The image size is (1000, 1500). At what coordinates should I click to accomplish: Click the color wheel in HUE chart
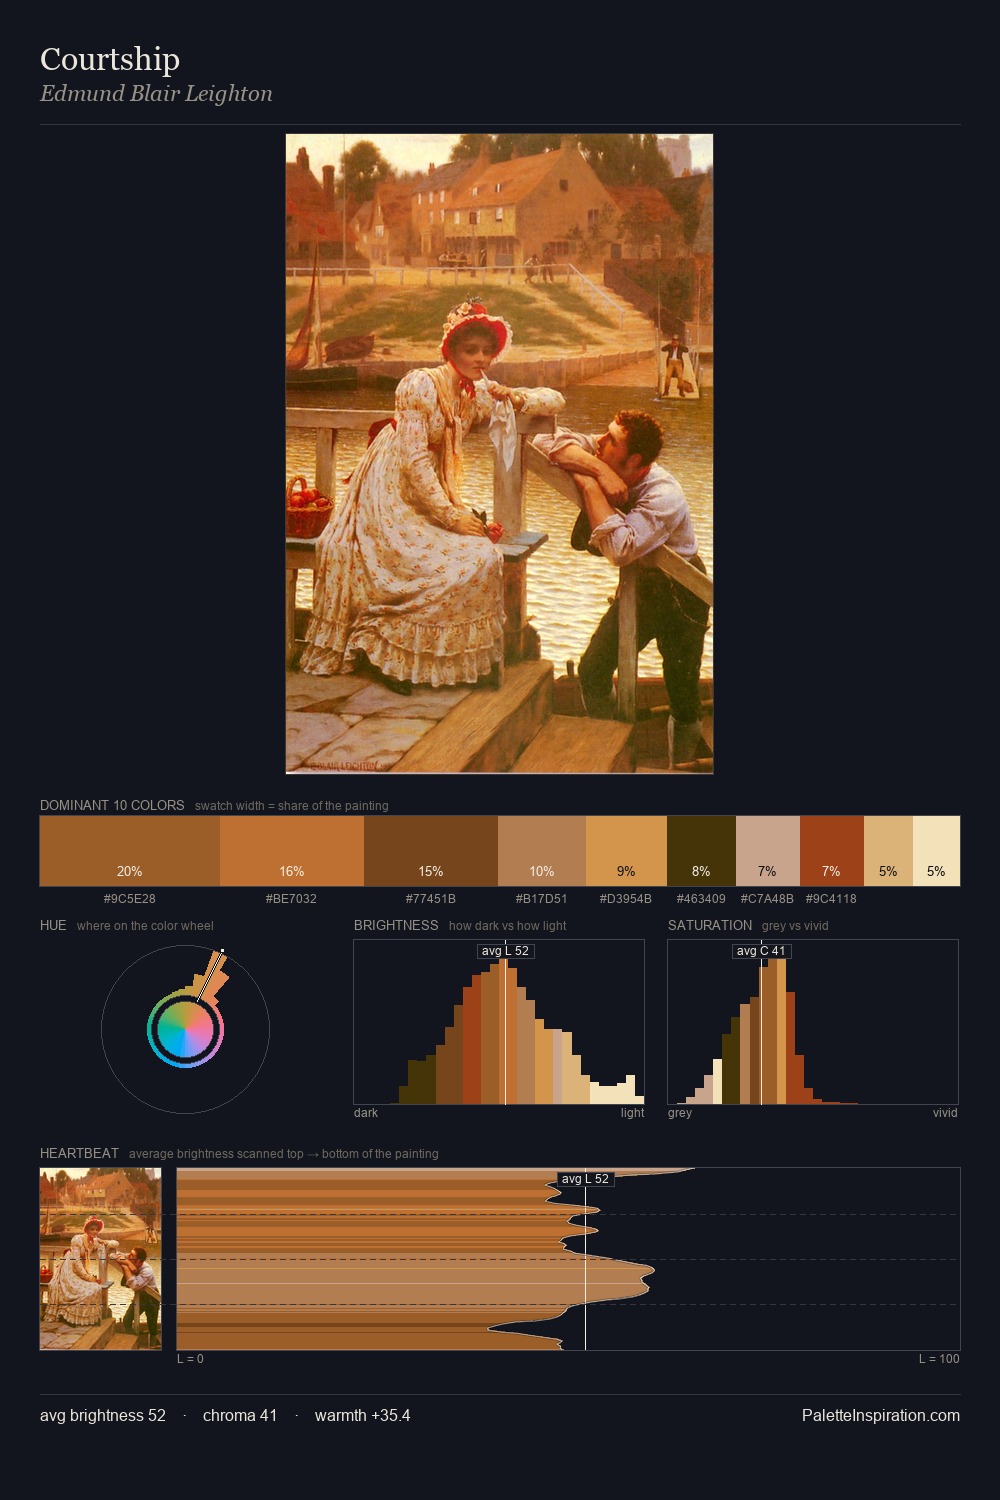click(x=185, y=1029)
